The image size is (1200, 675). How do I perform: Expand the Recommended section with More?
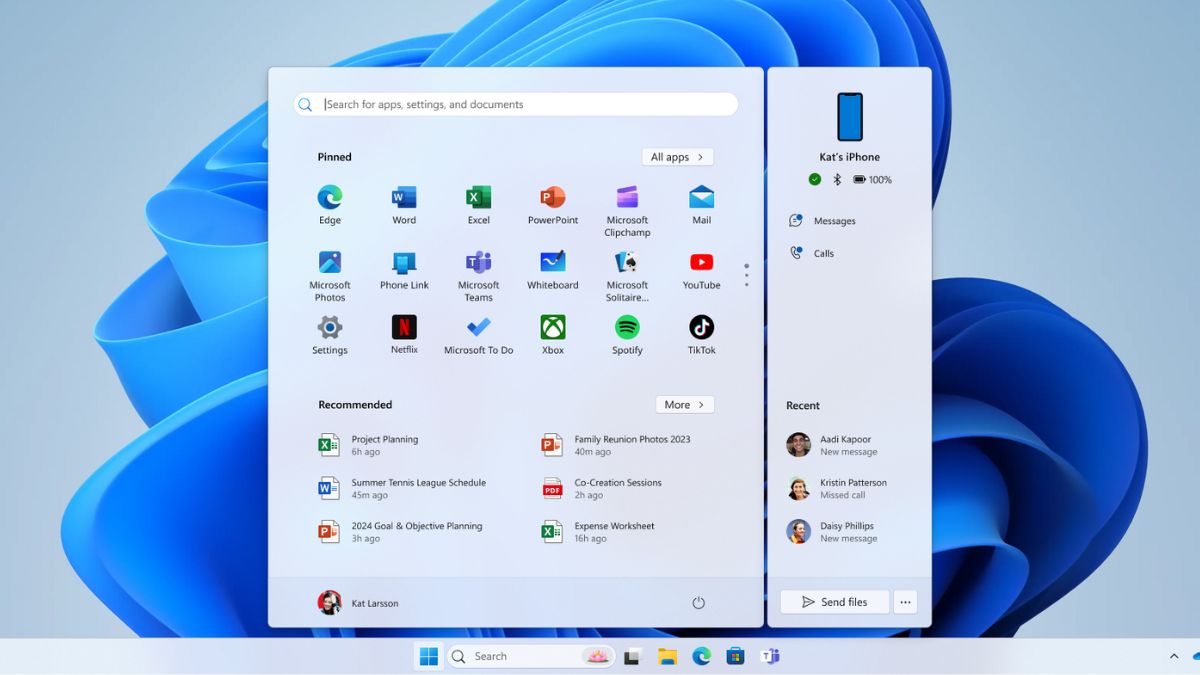(684, 404)
